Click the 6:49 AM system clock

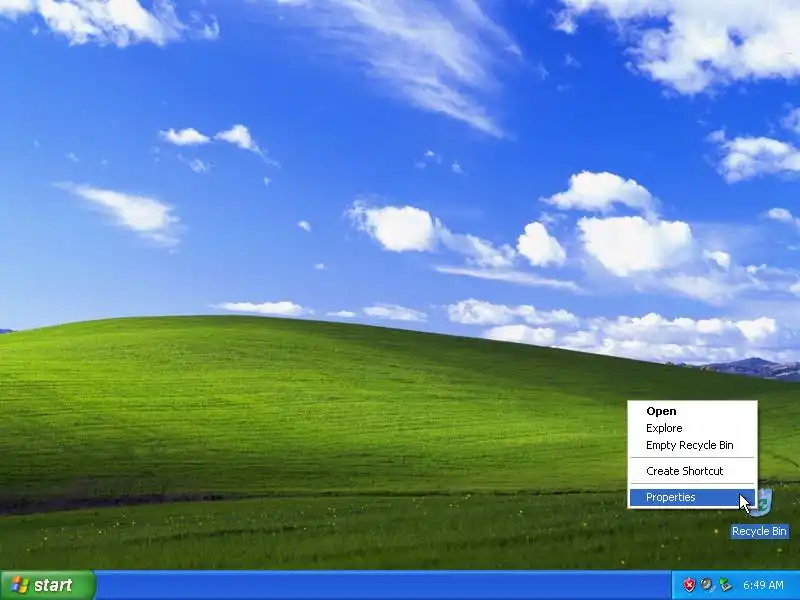(763, 585)
